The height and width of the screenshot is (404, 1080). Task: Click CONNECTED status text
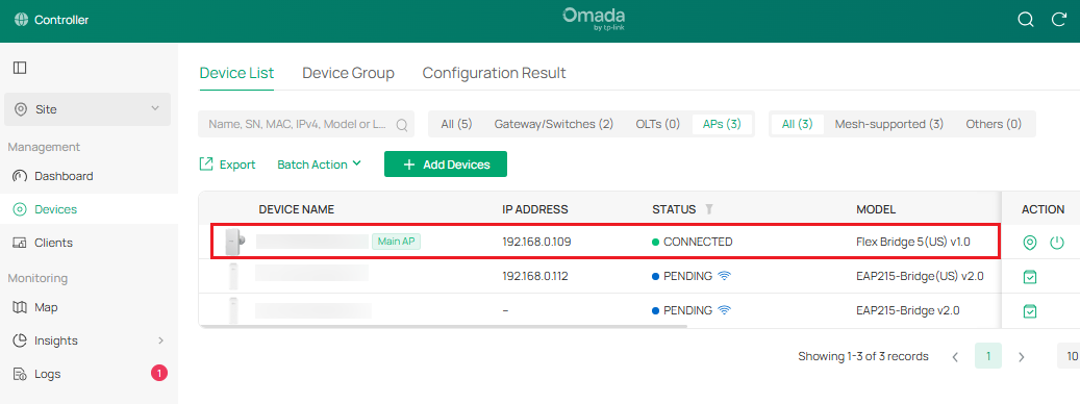tap(698, 242)
